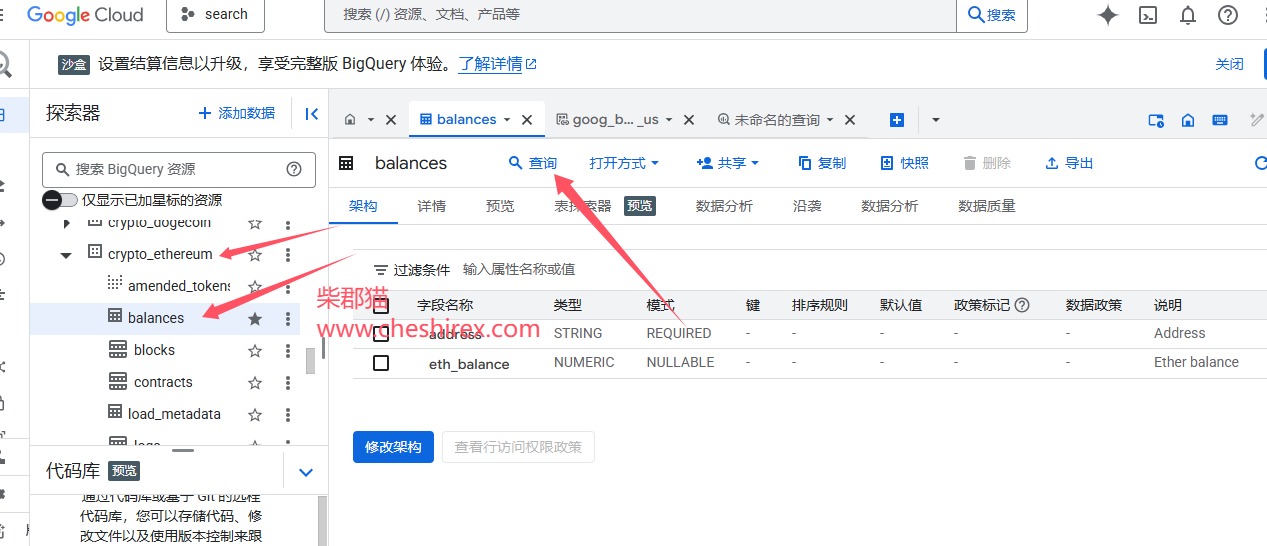Screen dimensions: 1267x546
Task: Click the home icon at right of tab bar
Action: tap(1188, 120)
